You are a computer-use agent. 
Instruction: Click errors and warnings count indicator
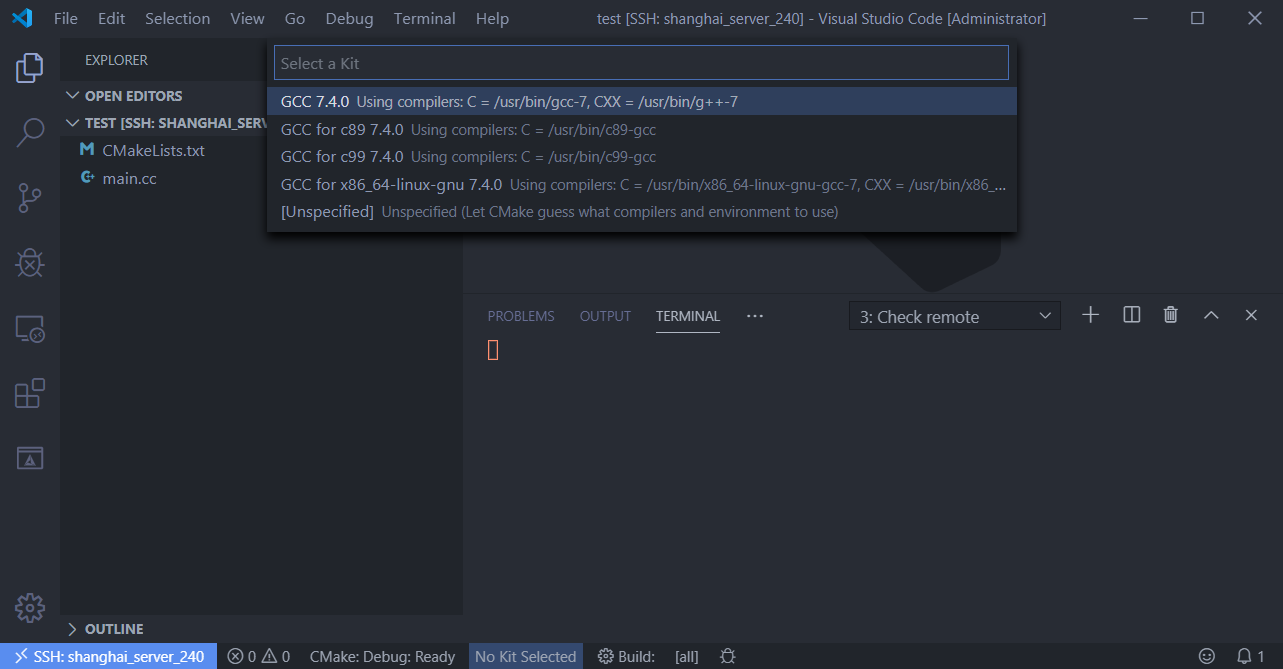[x=258, y=657]
